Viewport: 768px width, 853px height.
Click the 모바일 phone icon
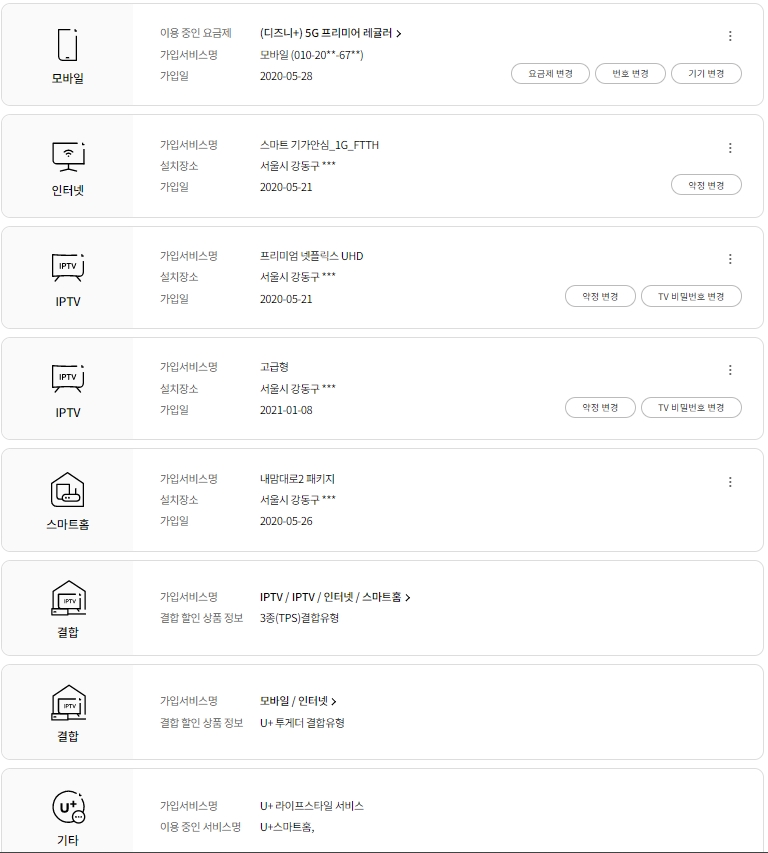click(67, 45)
